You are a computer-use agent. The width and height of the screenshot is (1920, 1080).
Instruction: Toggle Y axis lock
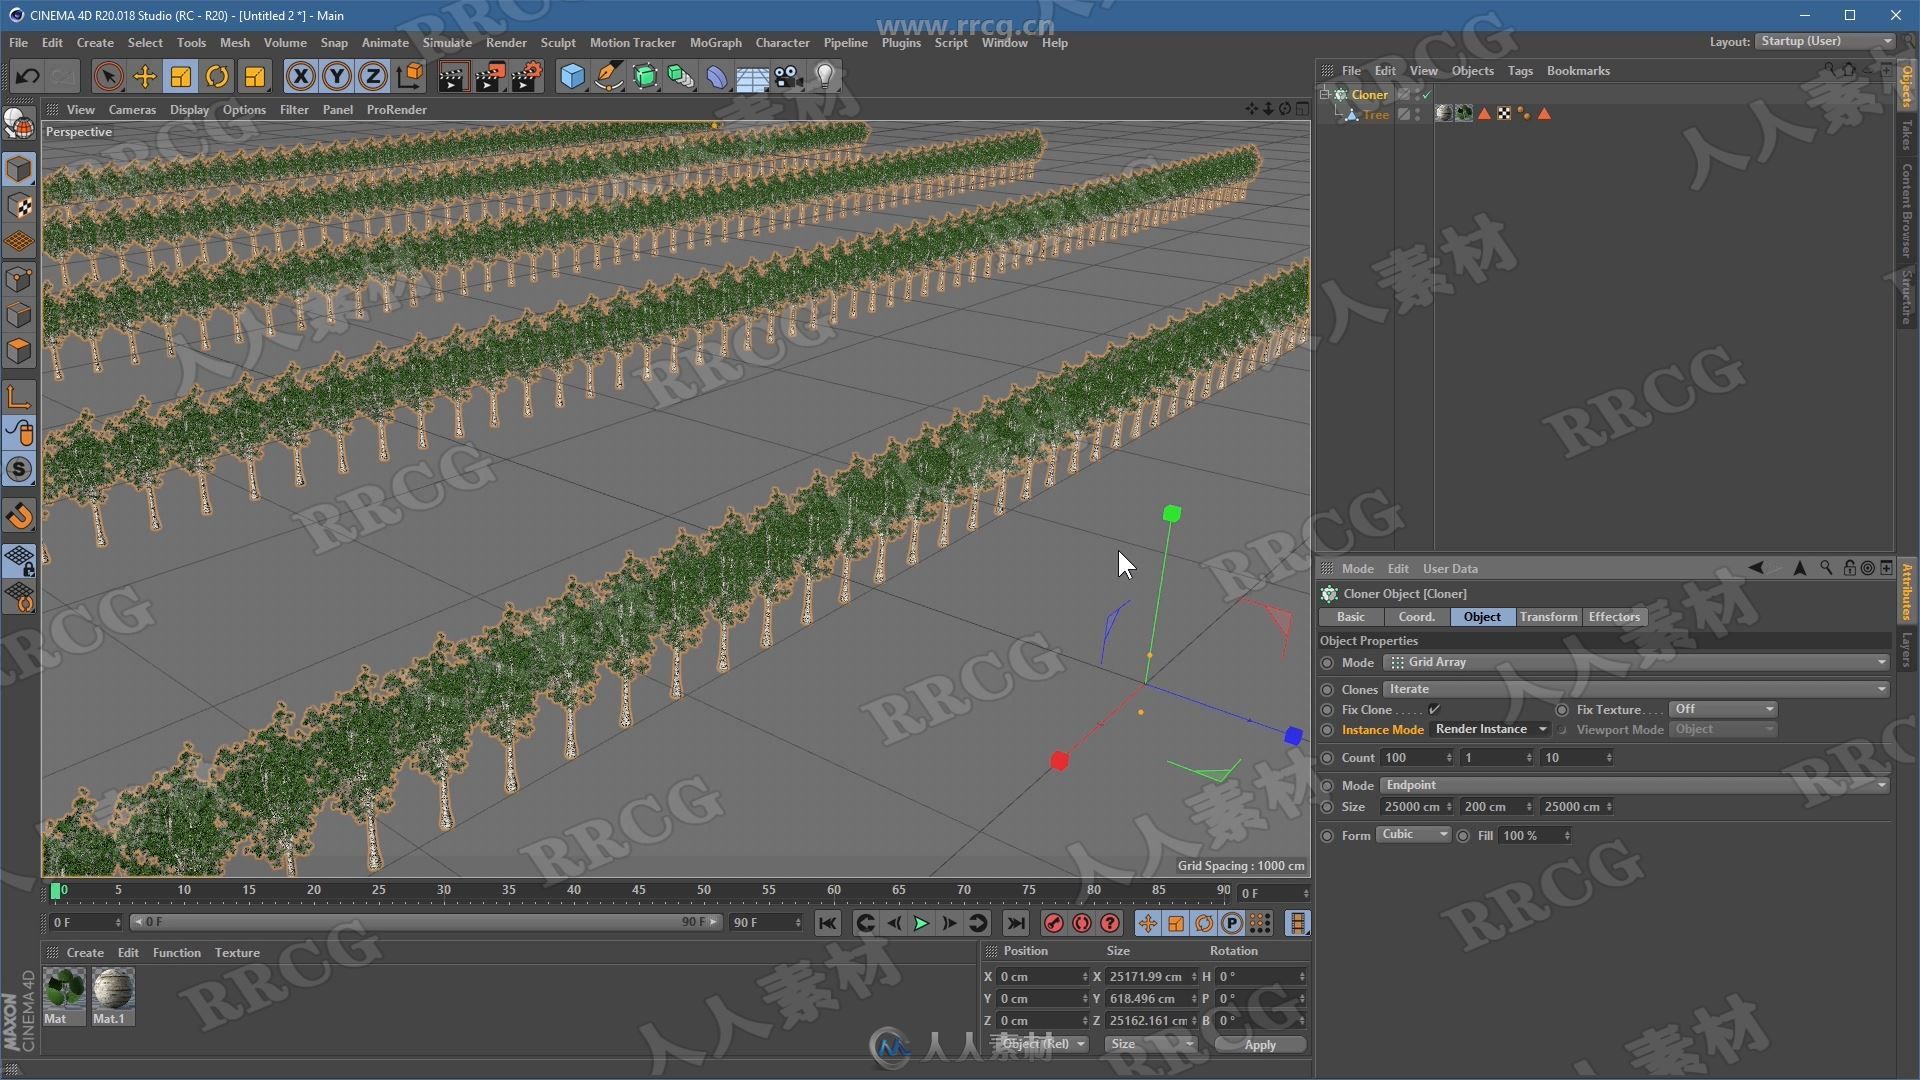coord(337,77)
